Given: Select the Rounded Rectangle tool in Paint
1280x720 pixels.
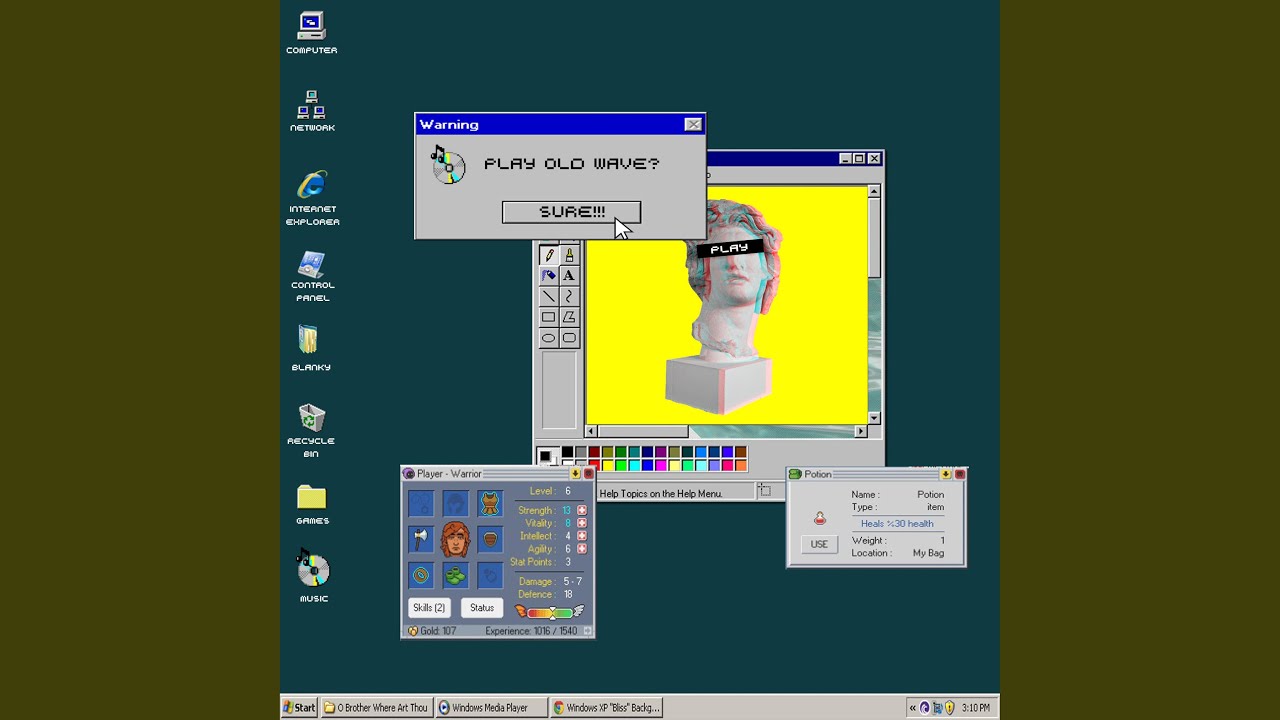Looking at the screenshot, I should coord(569,338).
